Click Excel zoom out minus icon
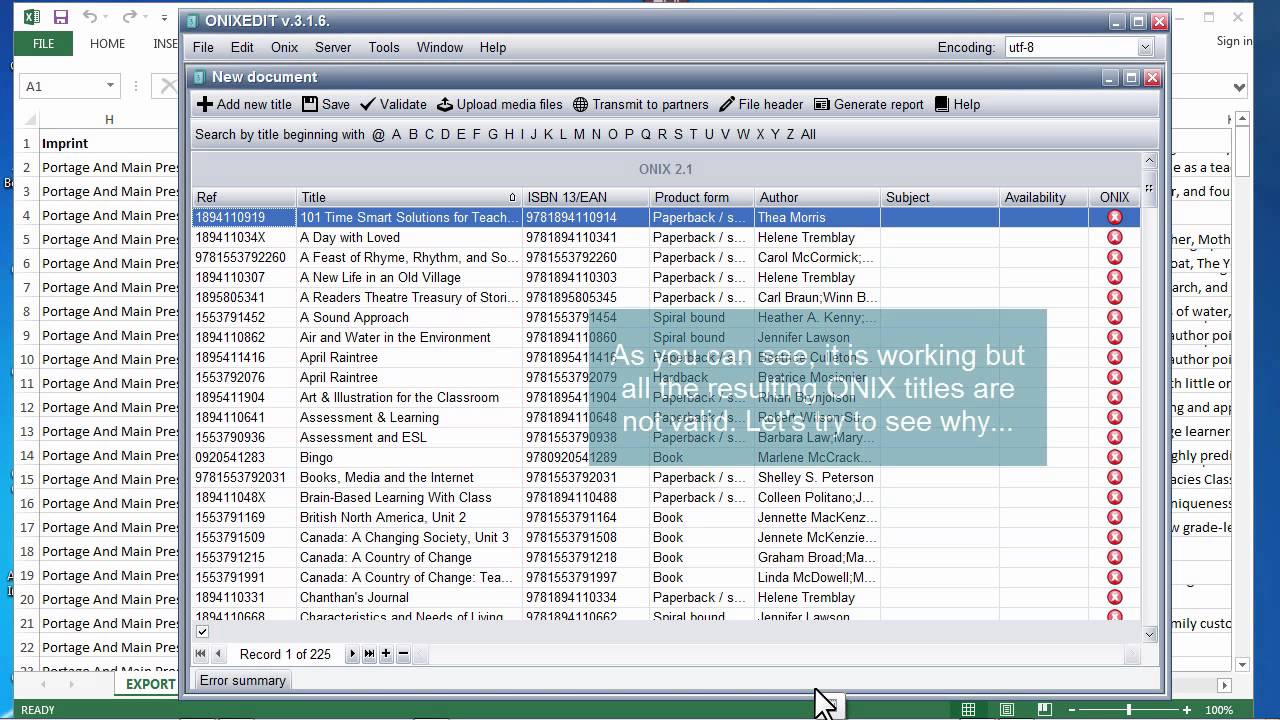This screenshot has height=720, width=1280. coord(1071,709)
